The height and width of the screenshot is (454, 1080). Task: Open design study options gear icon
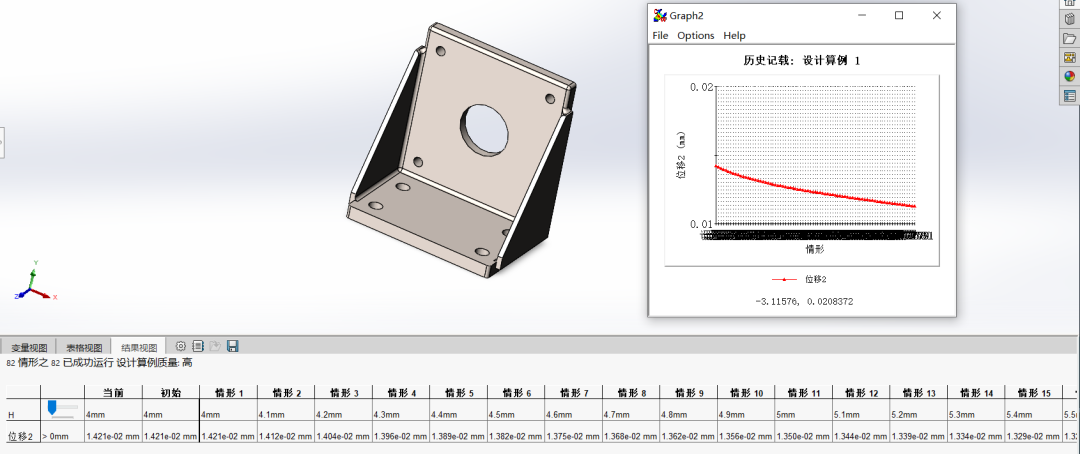tap(181, 346)
